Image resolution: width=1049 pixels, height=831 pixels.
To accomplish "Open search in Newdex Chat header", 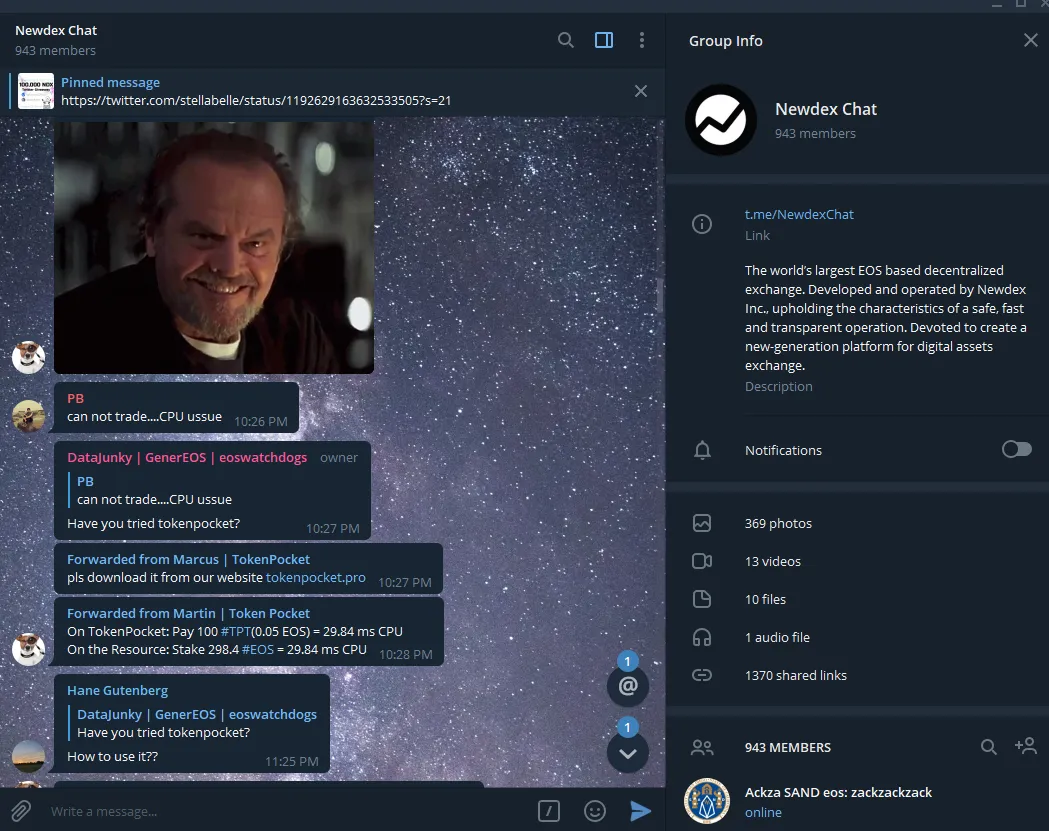I will tap(565, 40).
